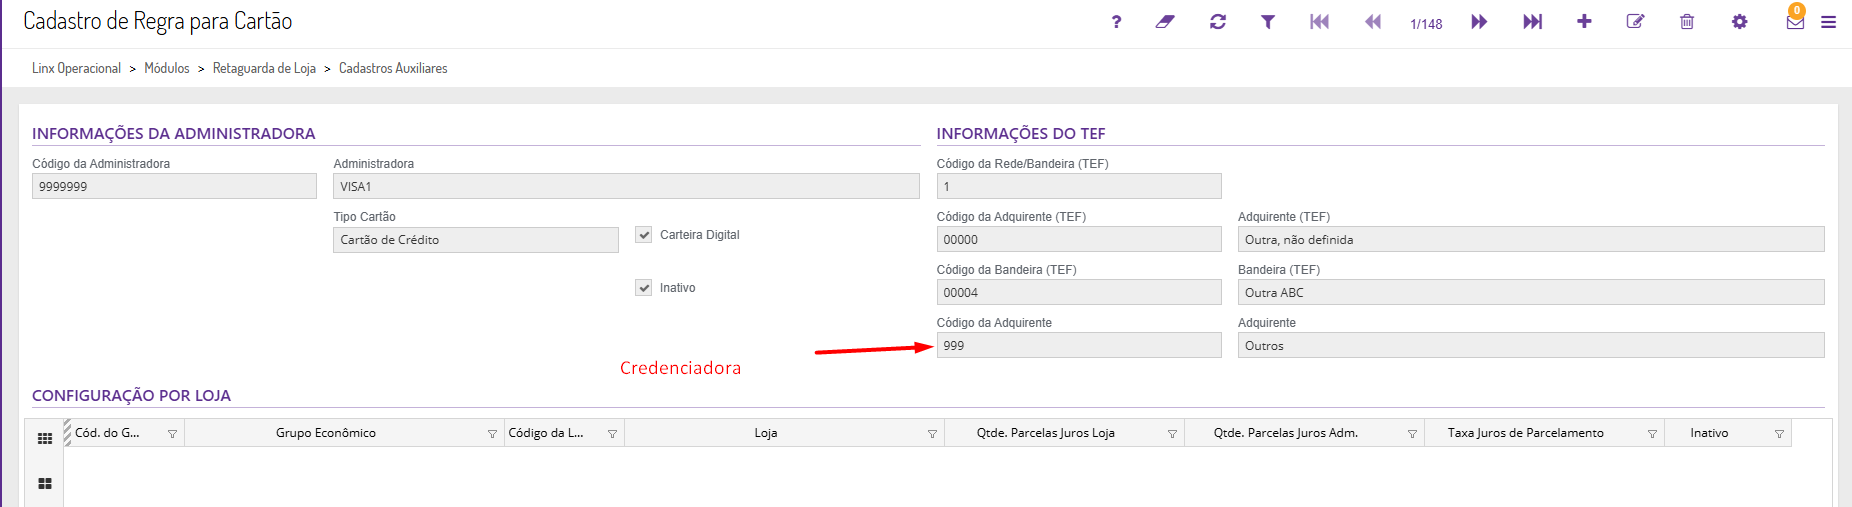Add a new record with plus icon
The image size is (1852, 507).
click(x=1584, y=22)
